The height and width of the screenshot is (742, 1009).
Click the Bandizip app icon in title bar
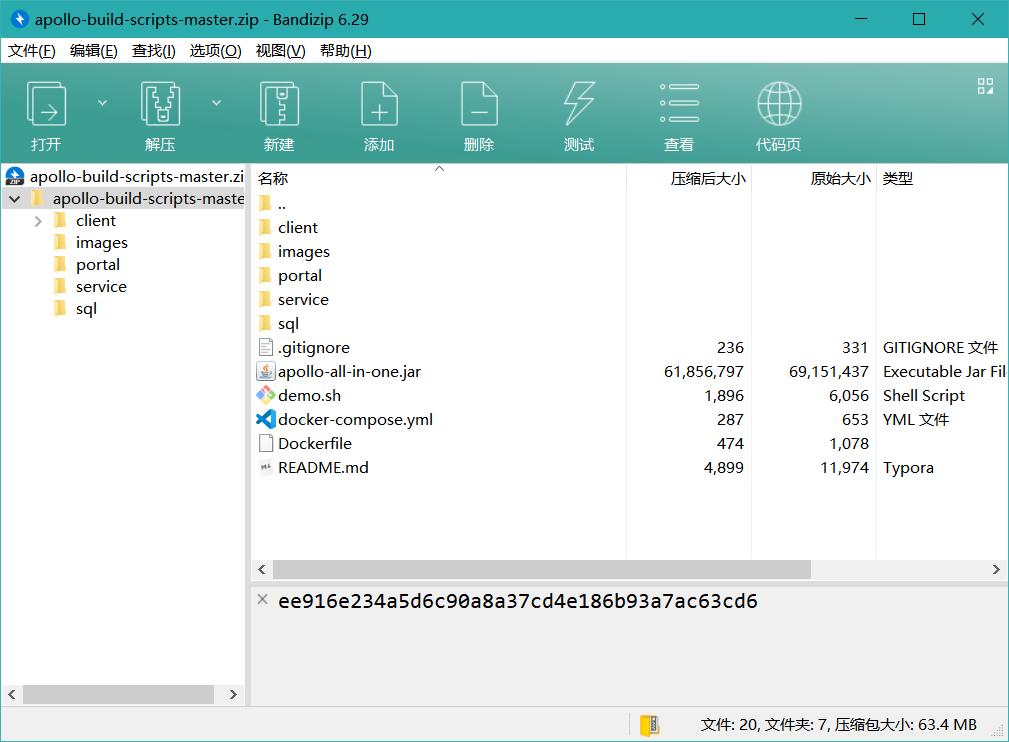click(20, 19)
